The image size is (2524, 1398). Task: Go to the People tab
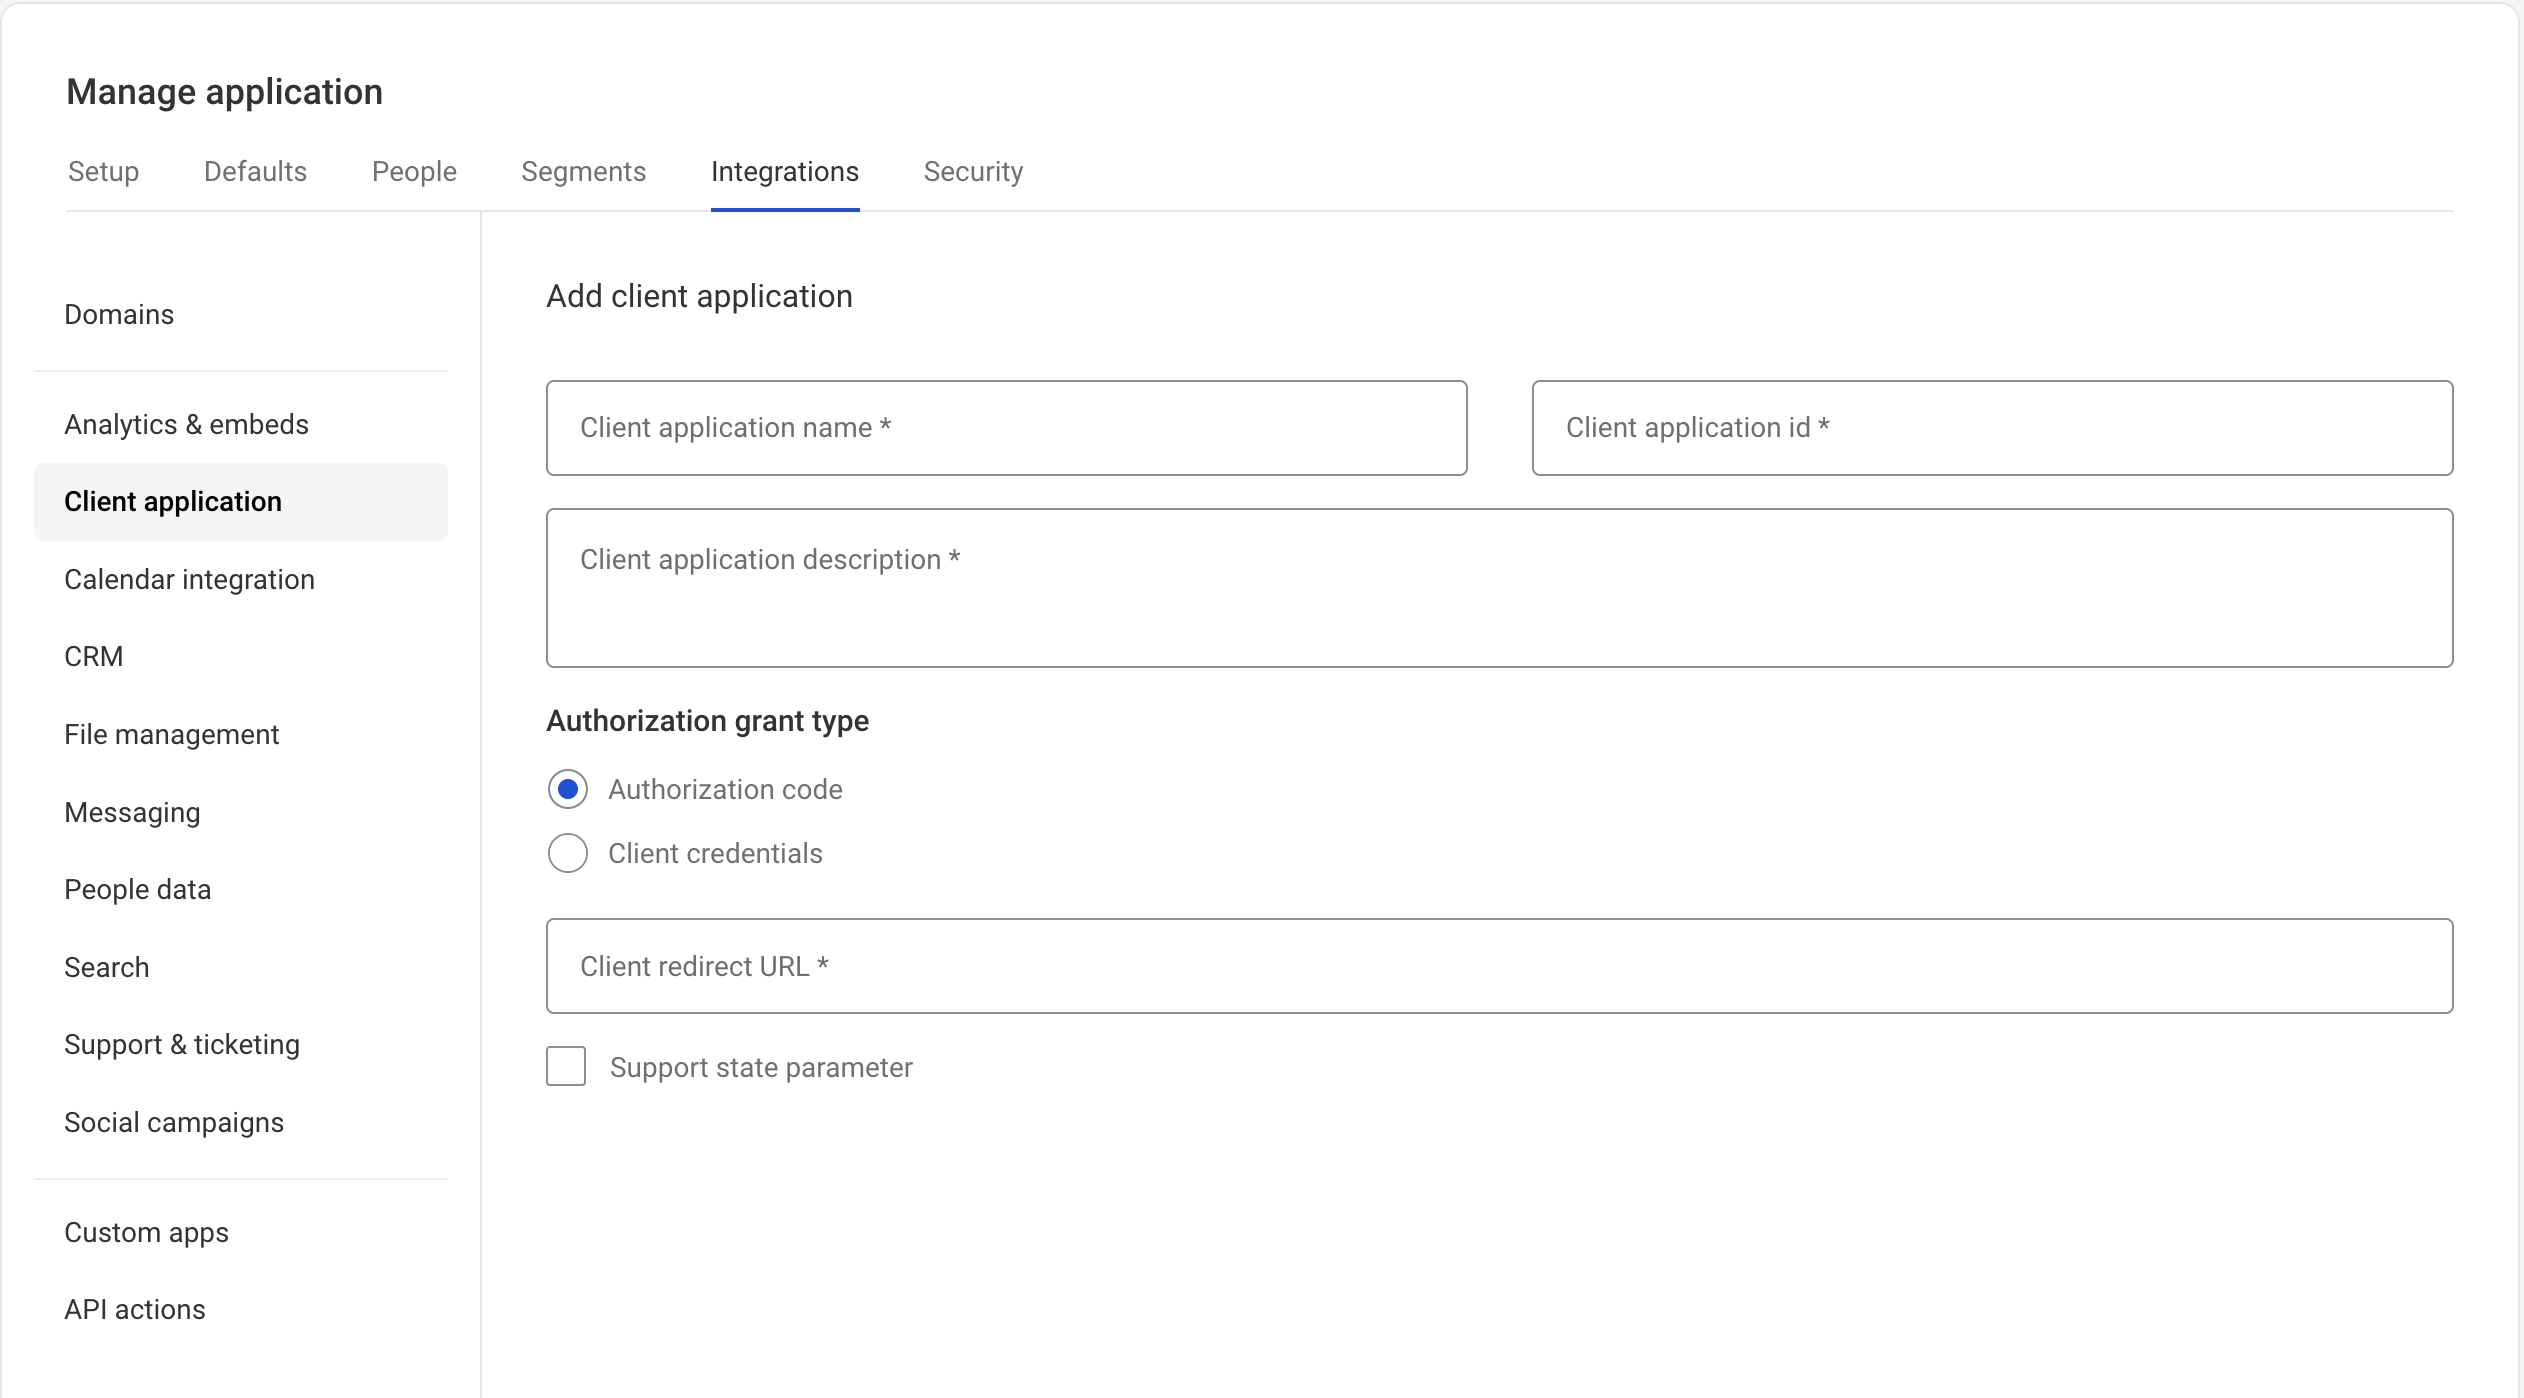point(414,171)
